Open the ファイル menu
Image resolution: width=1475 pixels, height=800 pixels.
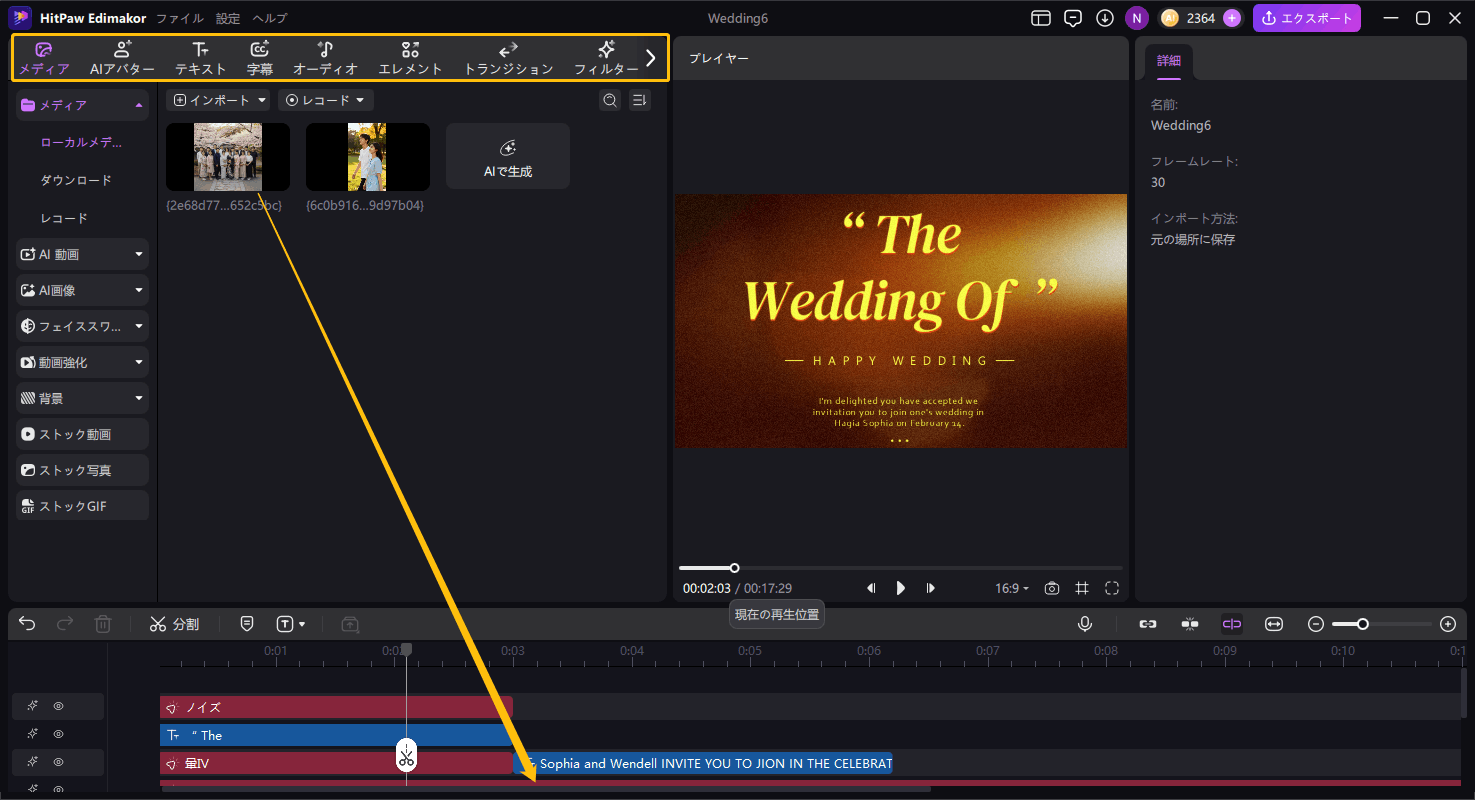180,18
